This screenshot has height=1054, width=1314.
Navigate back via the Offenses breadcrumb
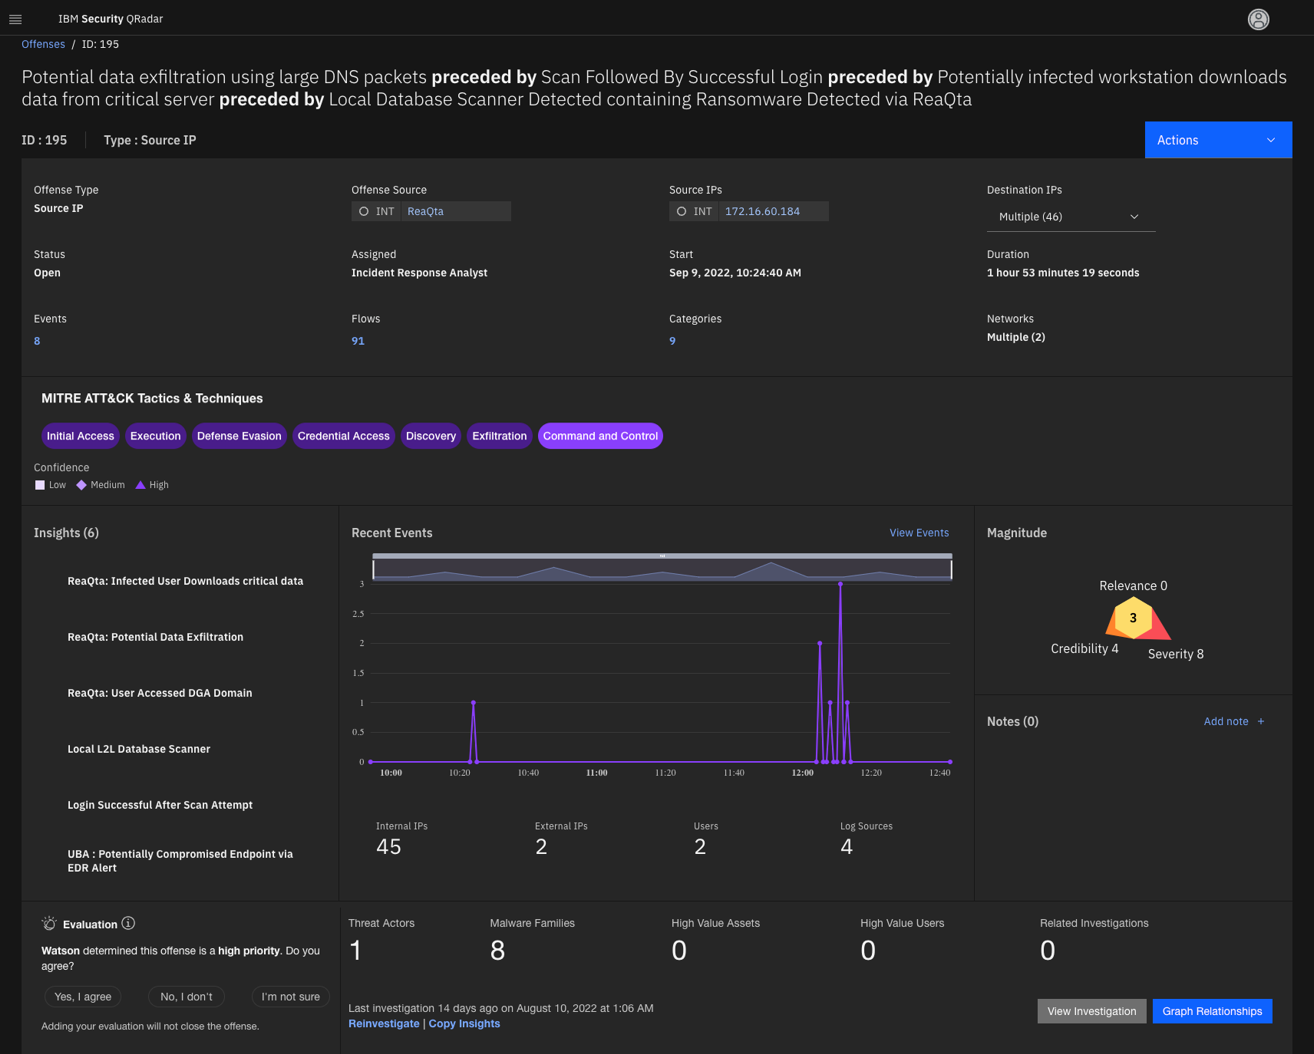click(x=43, y=44)
